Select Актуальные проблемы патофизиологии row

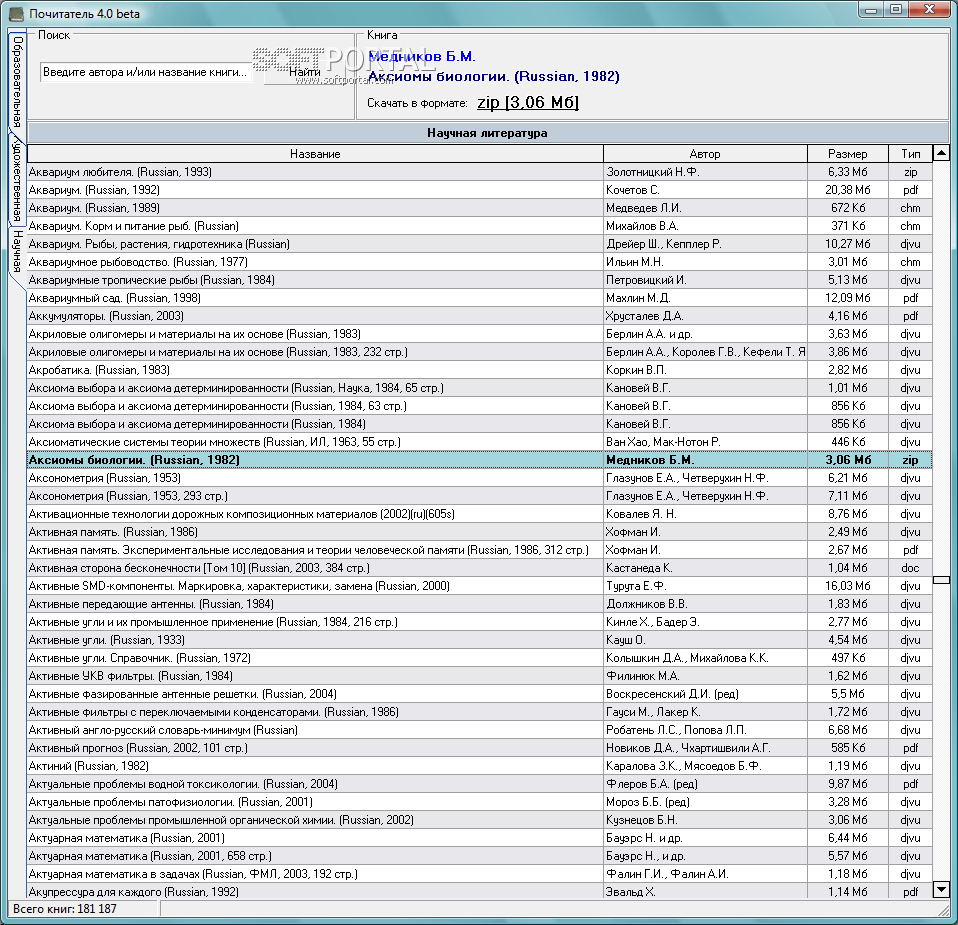tap(480, 803)
